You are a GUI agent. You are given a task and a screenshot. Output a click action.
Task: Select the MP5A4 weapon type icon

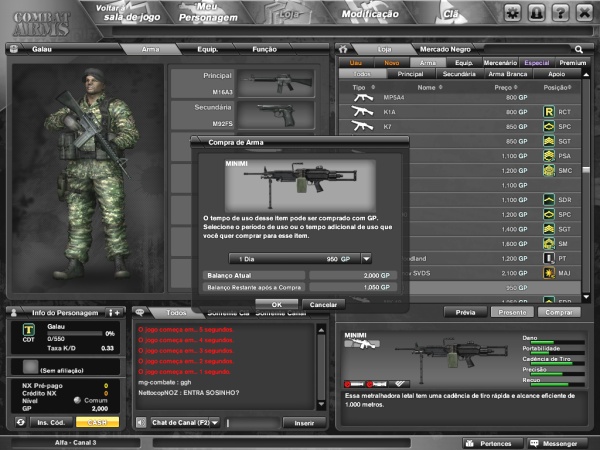[x=363, y=98]
